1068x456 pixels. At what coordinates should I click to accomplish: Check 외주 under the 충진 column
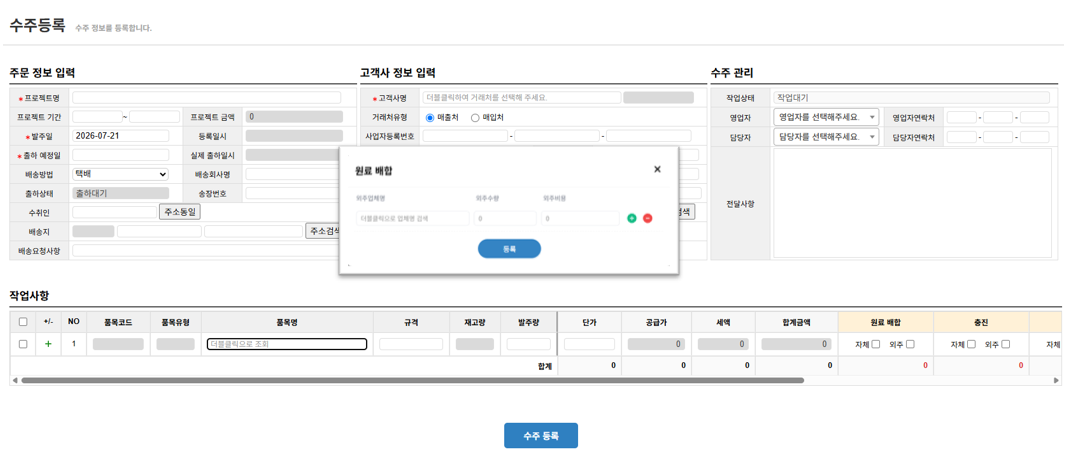(1005, 344)
